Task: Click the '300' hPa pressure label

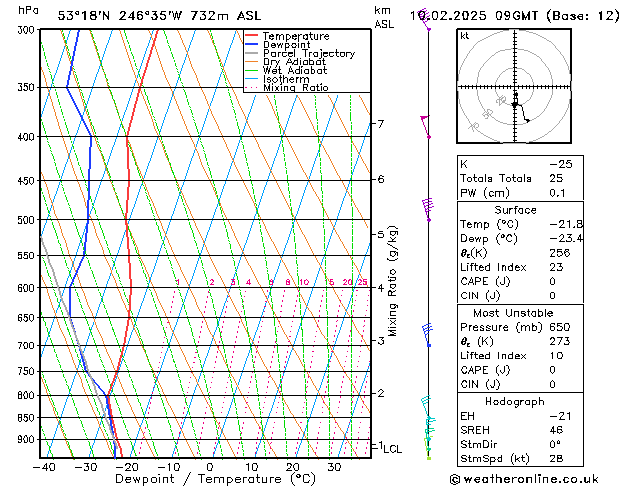Action: click(28, 30)
